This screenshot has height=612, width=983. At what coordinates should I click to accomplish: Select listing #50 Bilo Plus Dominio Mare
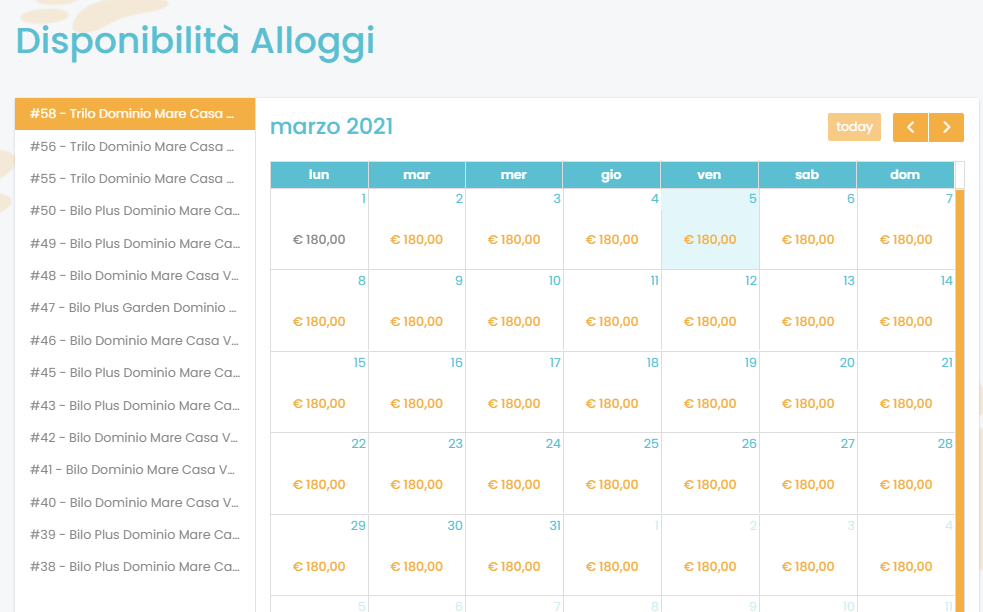coord(134,211)
